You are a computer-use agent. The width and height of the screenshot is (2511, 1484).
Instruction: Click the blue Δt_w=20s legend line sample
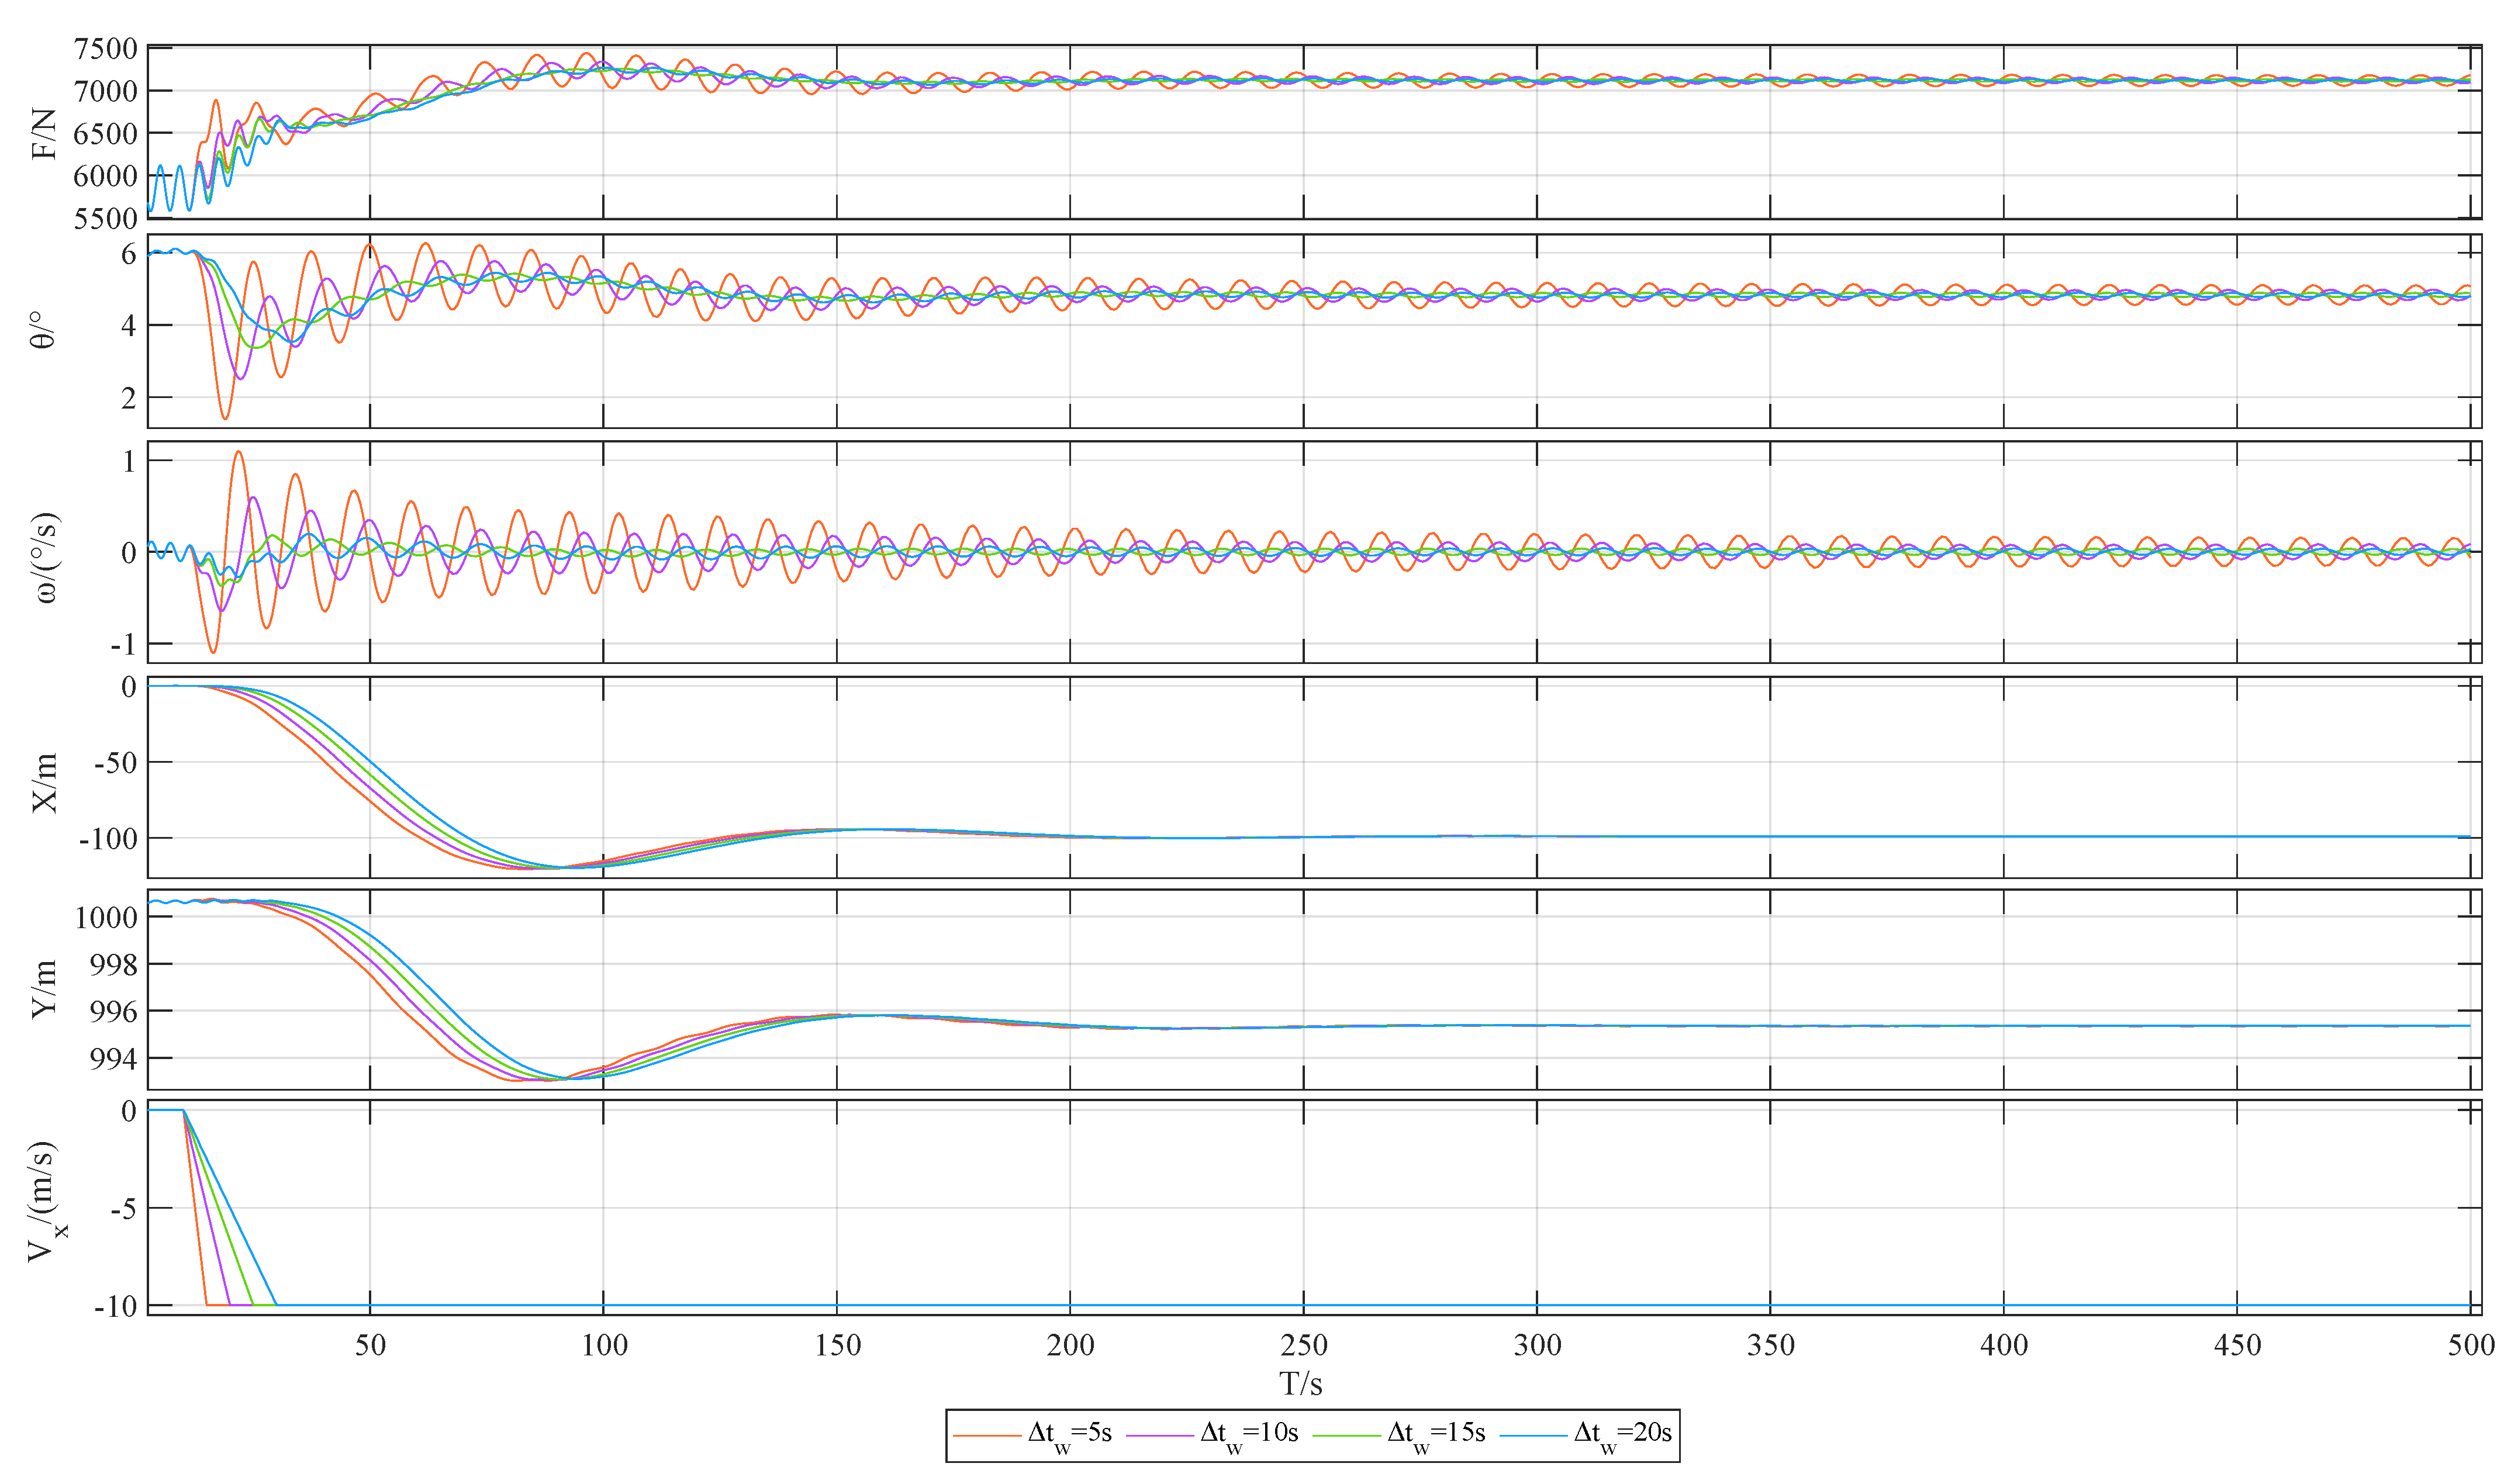point(1534,1436)
